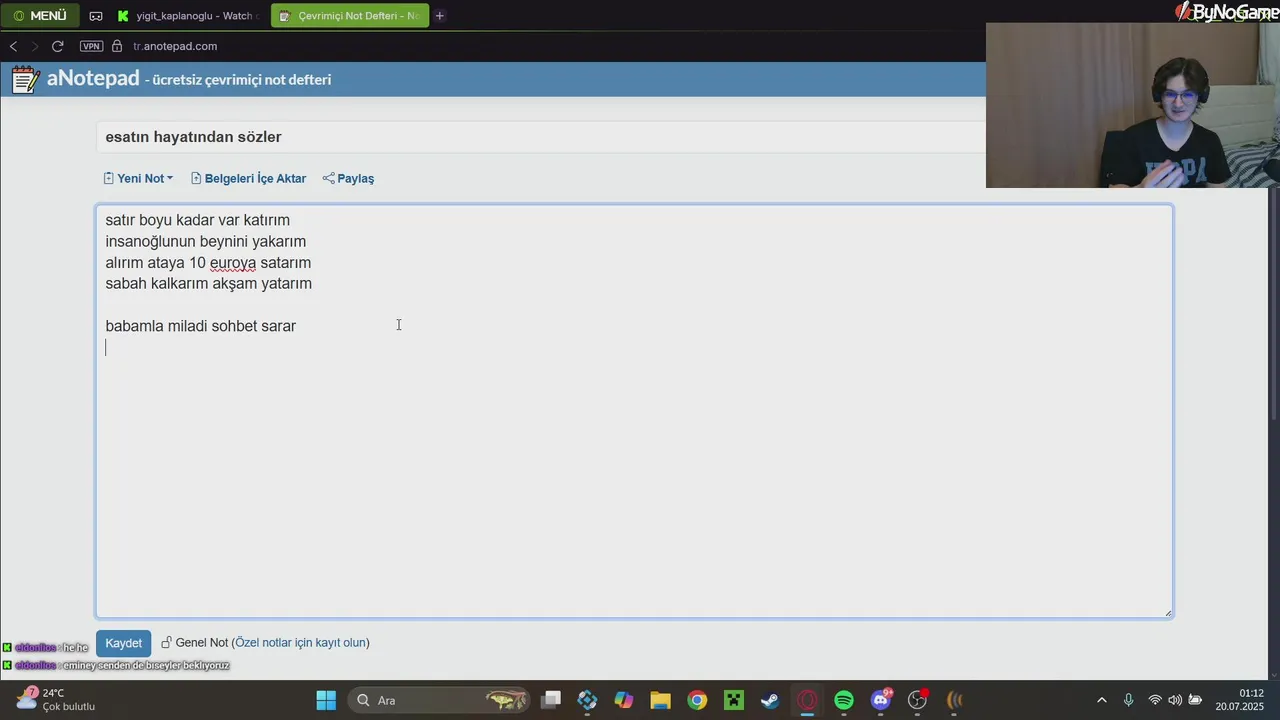Grab the text area resize handle corner

[1167, 612]
